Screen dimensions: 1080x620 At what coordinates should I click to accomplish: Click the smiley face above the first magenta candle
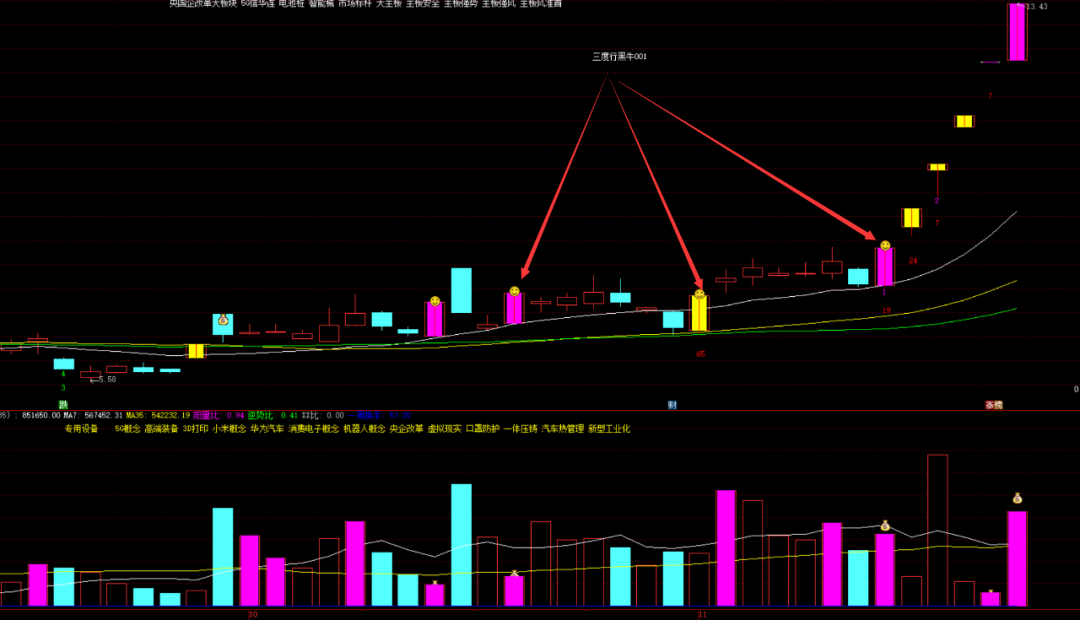pos(435,301)
